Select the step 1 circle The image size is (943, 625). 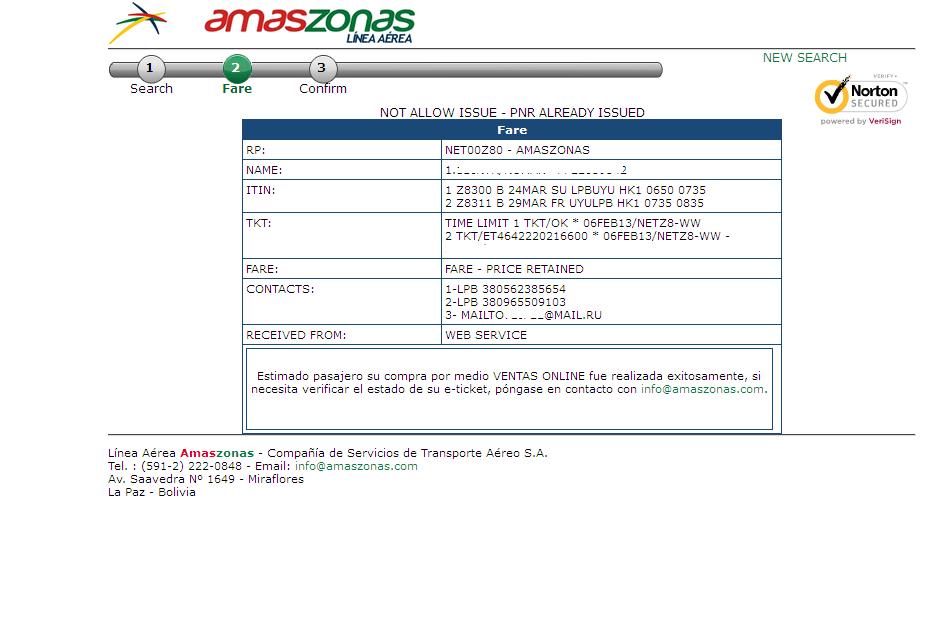(150, 69)
